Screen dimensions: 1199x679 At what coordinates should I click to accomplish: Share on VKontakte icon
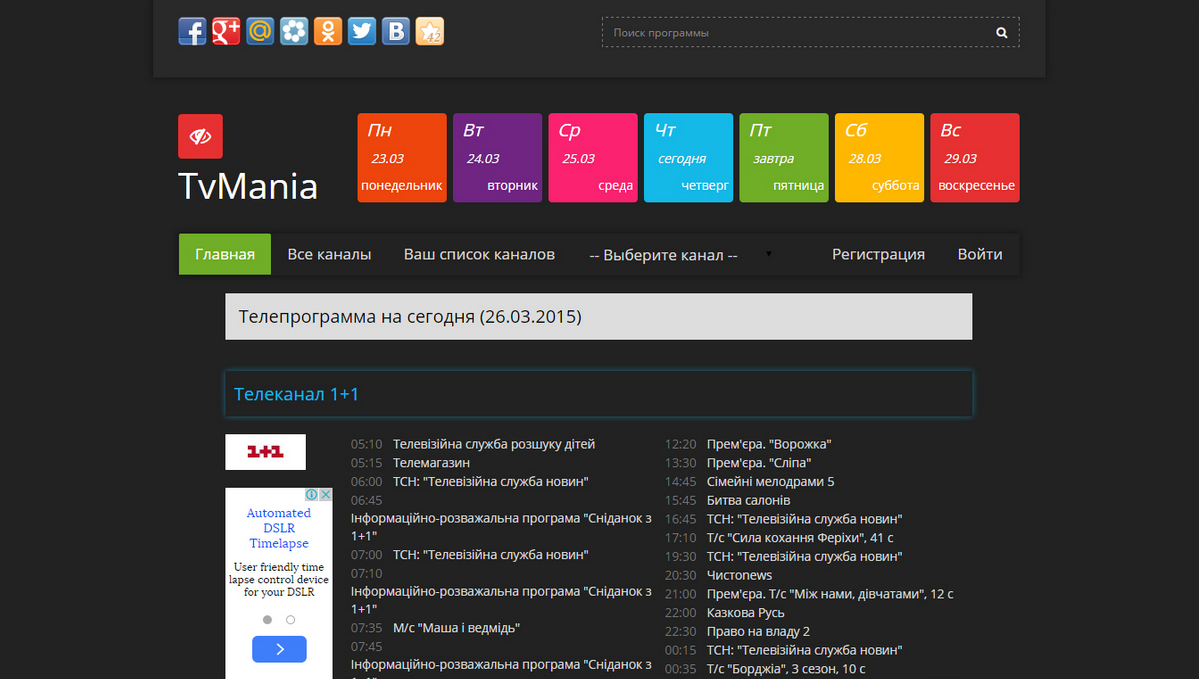click(396, 31)
